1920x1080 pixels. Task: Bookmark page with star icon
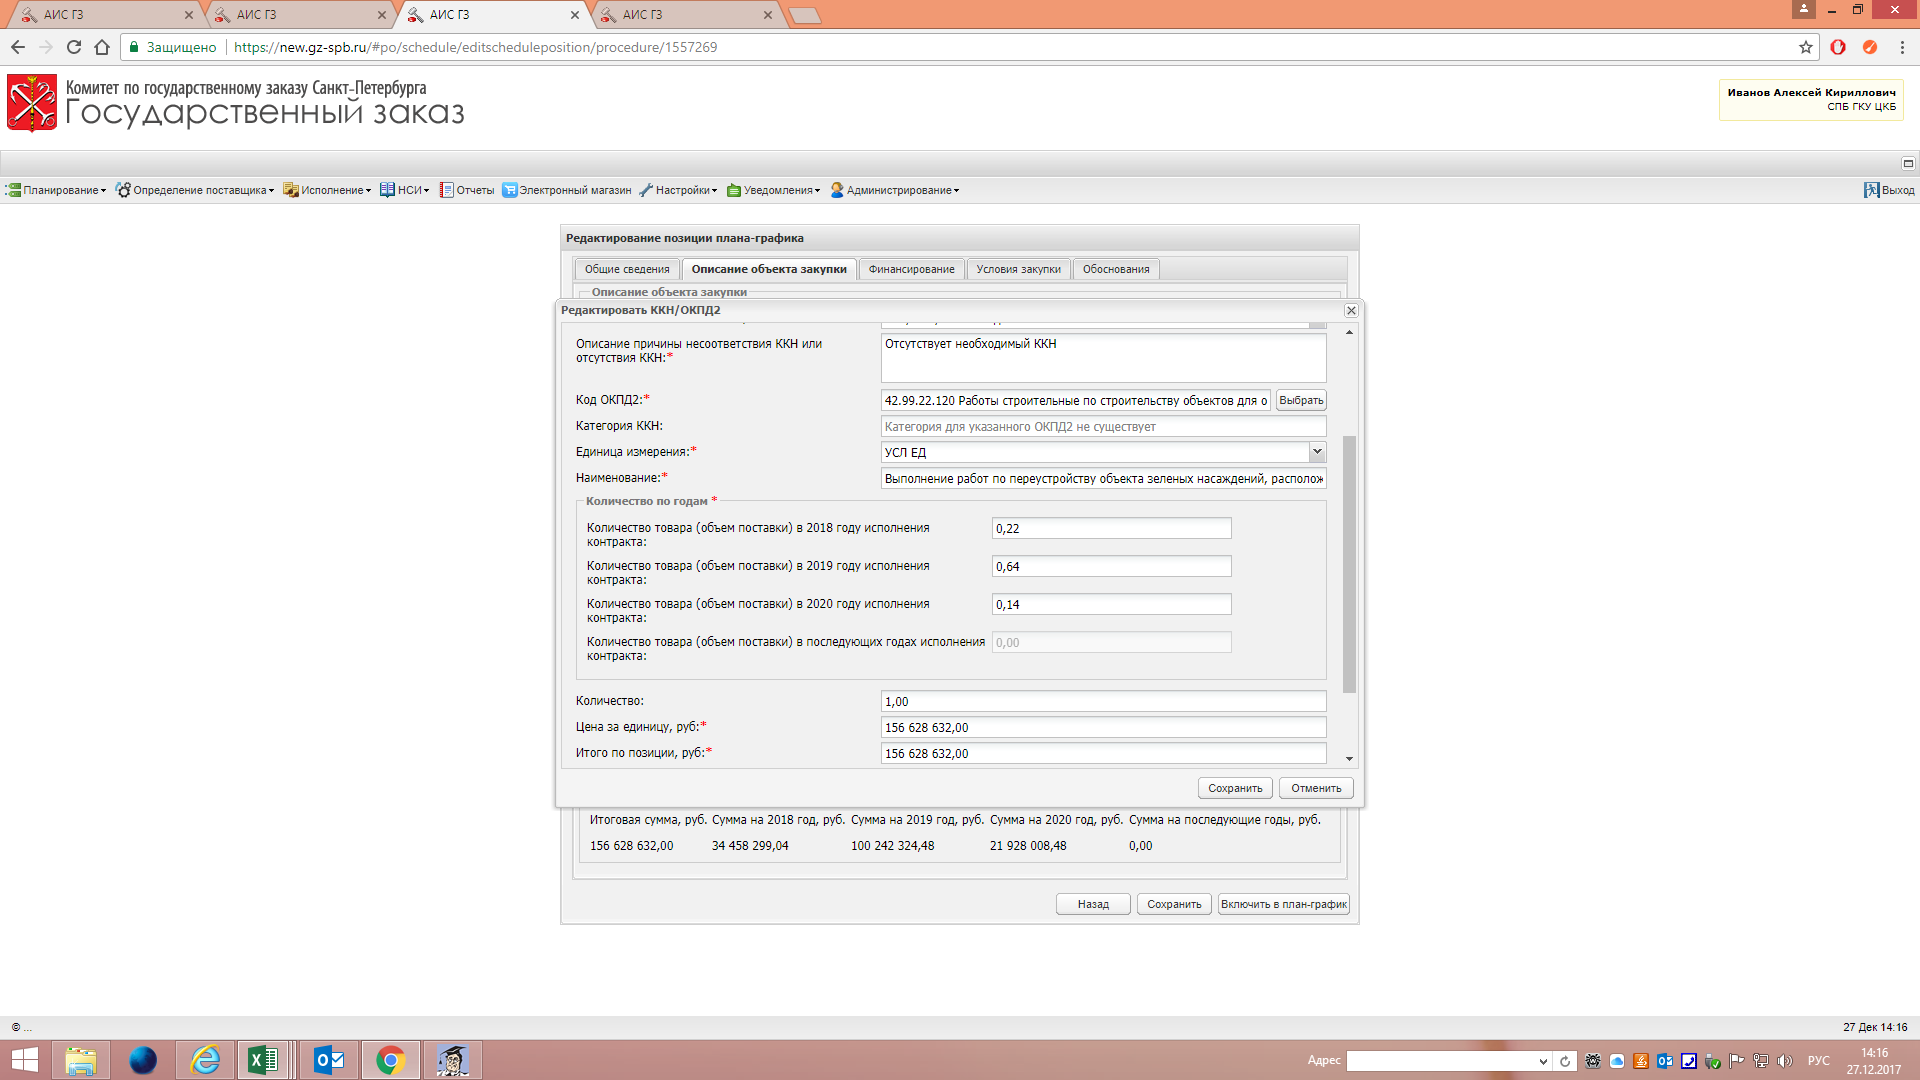click(x=1805, y=47)
